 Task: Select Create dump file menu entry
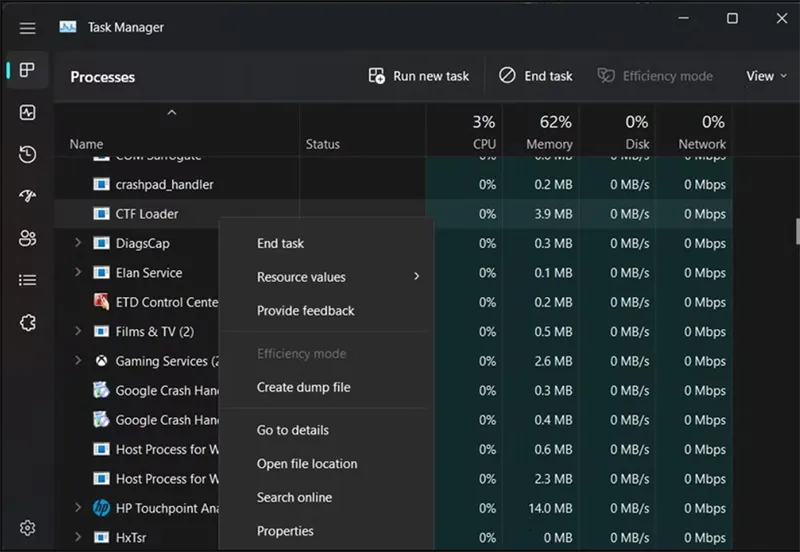[303, 387]
